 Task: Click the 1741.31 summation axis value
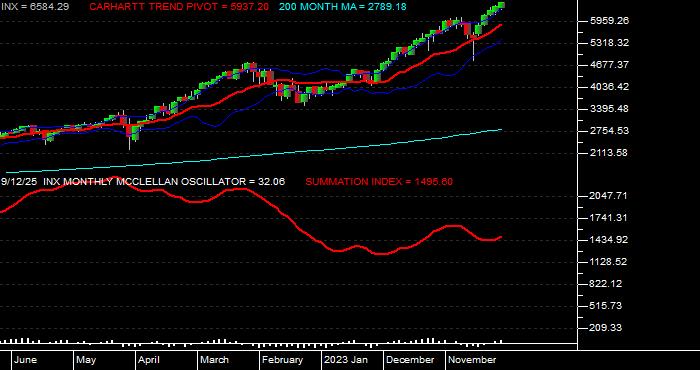pos(608,218)
